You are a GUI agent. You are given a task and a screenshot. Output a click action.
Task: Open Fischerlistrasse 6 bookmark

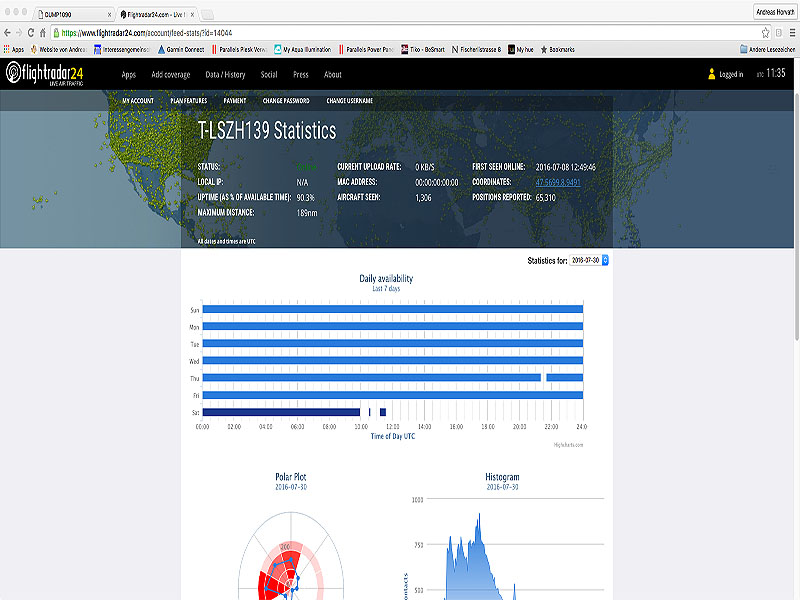pos(477,49)
